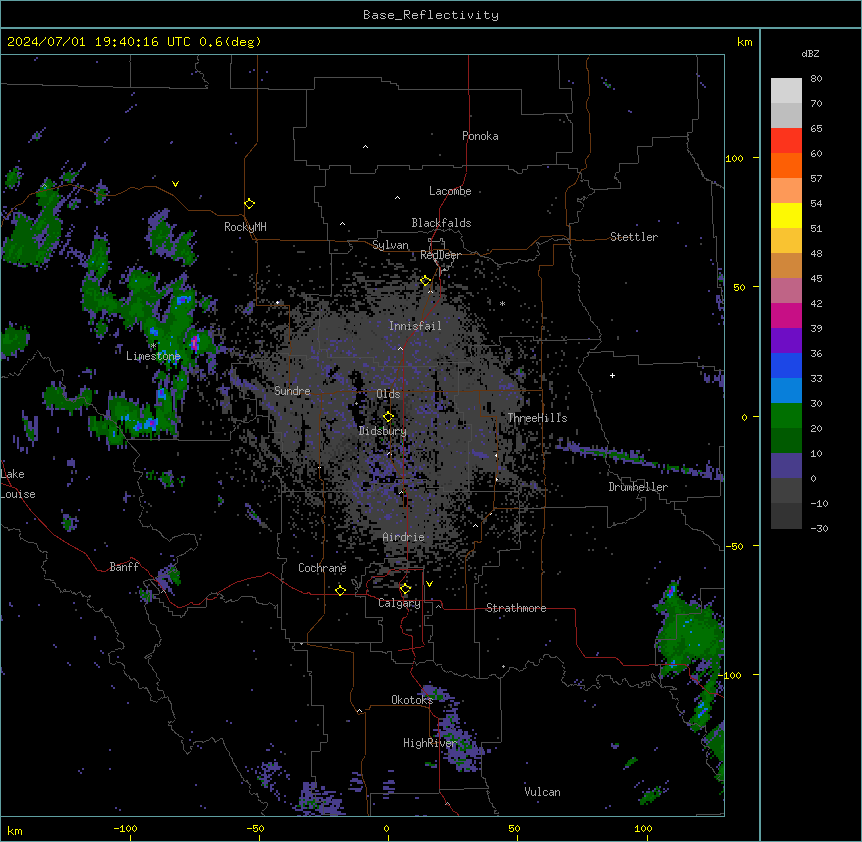Click the Innisfail label
Screen dimensions: 862x842
pyautogui.click(x=415, y=326)
